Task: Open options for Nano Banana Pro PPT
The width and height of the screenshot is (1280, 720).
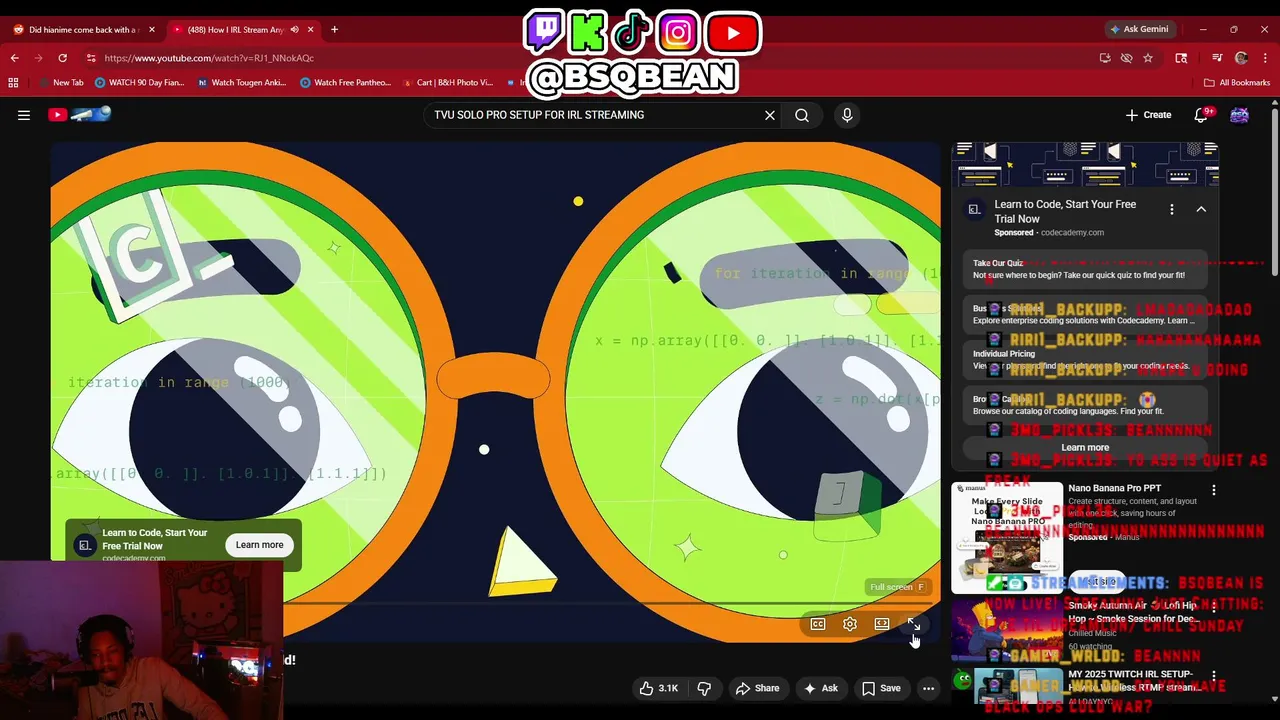Action: (x=1214, y=490)
